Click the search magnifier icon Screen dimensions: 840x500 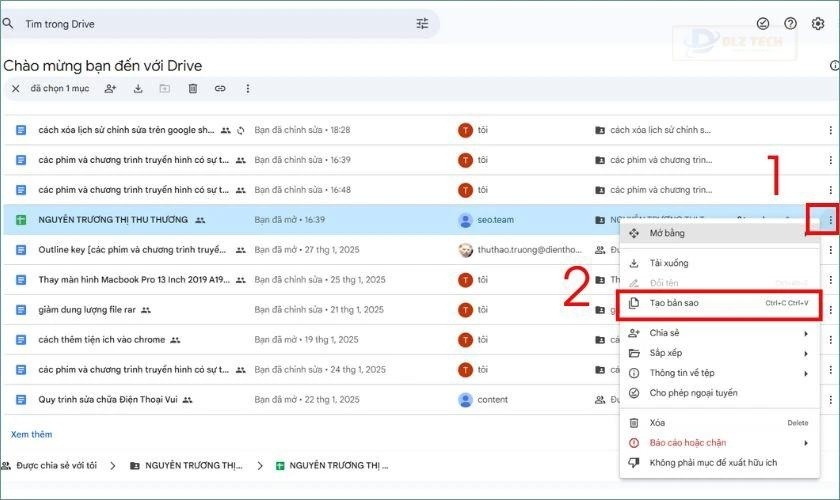[x=8, y=24]
